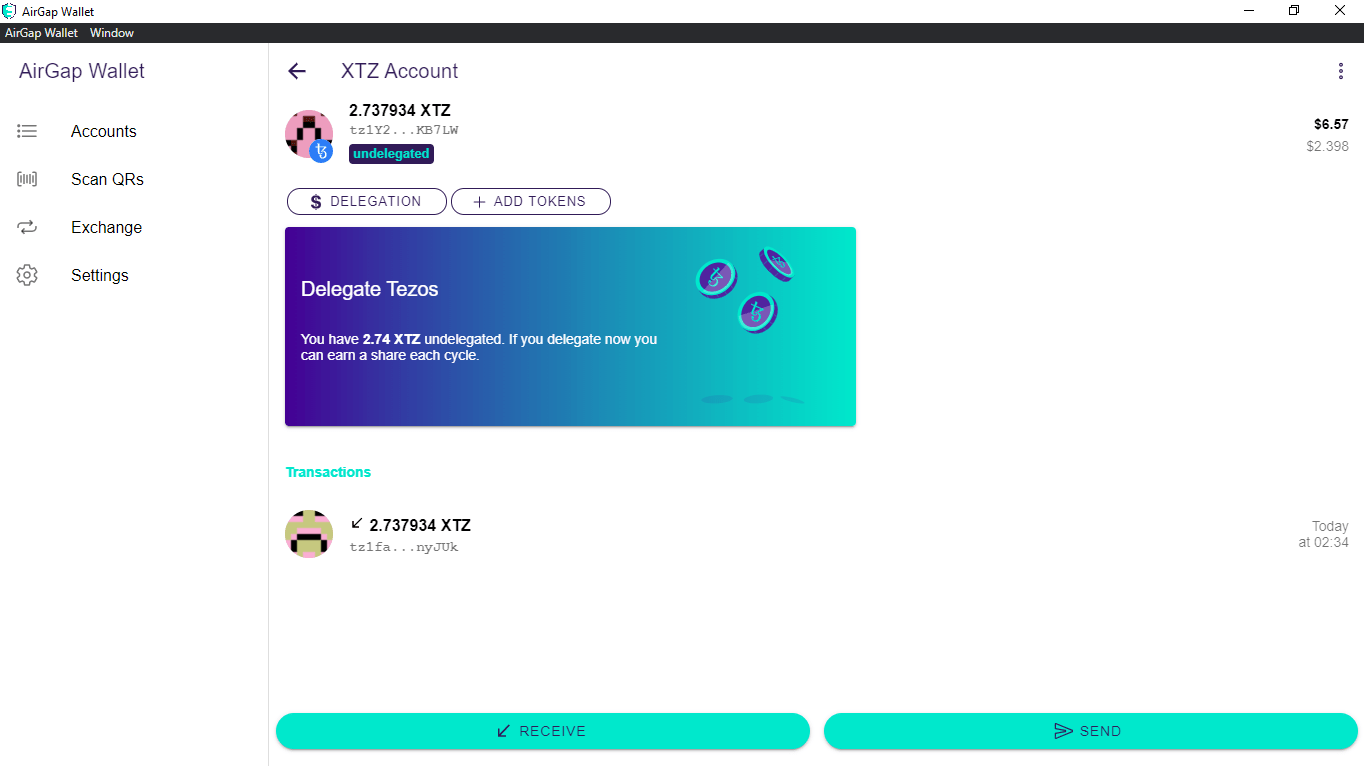
Task: Open the Window menu
Action: tap(112, 33)
